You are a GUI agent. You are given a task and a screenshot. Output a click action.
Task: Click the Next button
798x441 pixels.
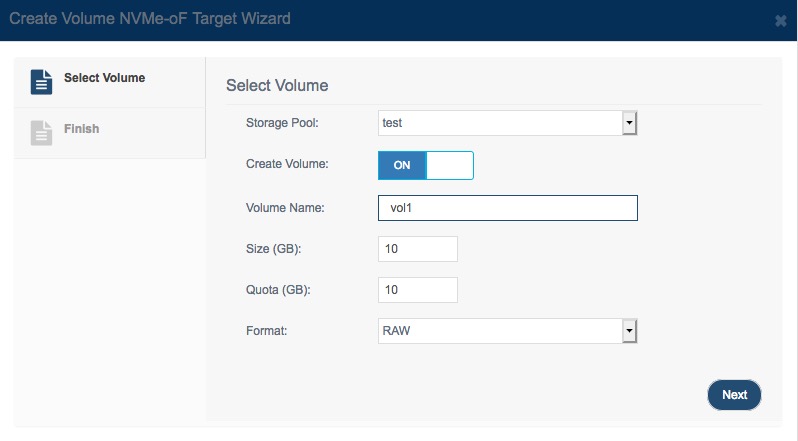(x=734, y=395)
